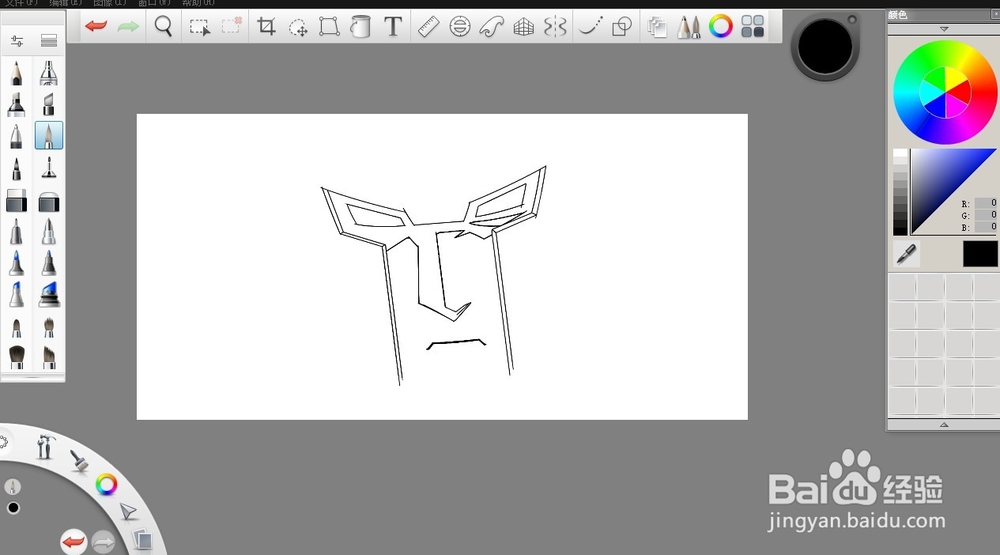
Task: Click current brush indicator in lagoon
Action: tap(12, 487)
